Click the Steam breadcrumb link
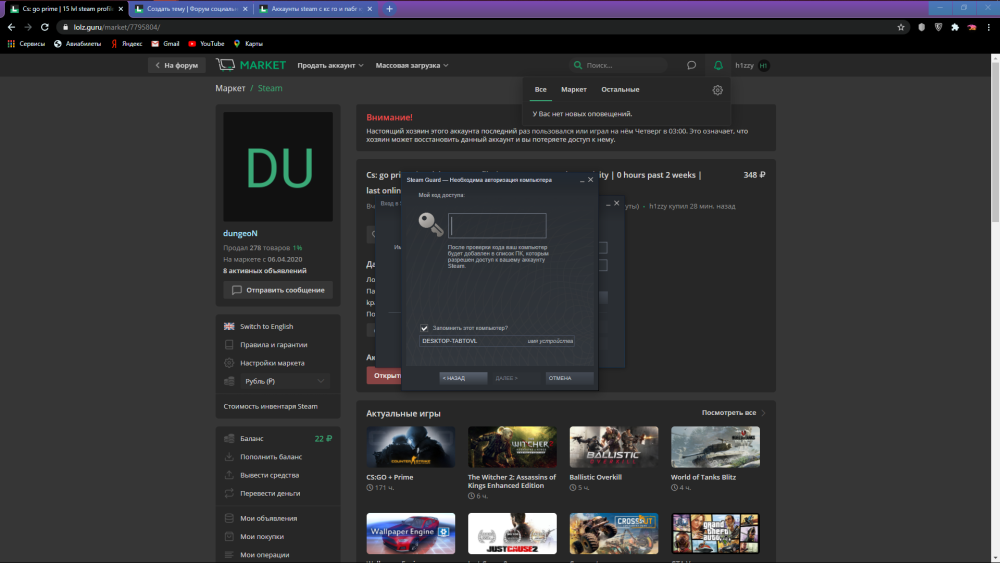This screenshot has height=563, width=1000. tap(270, 88)
